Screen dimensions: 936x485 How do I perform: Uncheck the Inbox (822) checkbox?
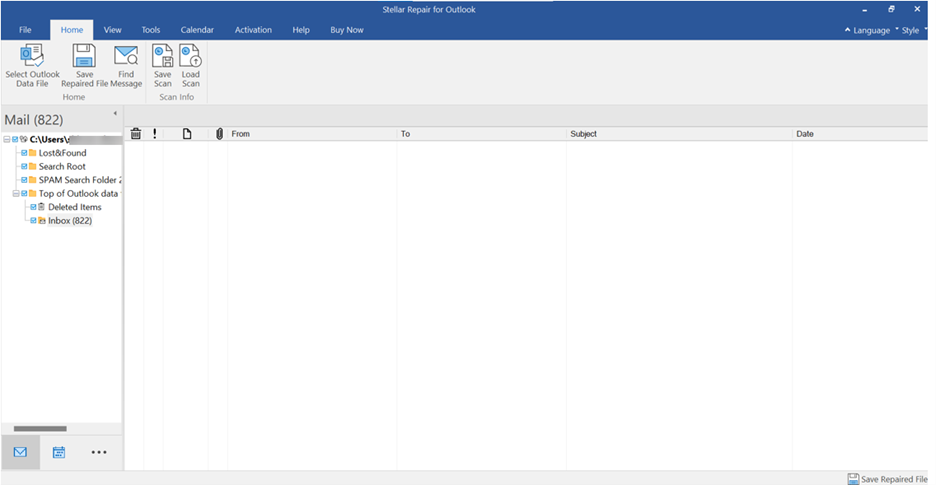pos(34,220)
